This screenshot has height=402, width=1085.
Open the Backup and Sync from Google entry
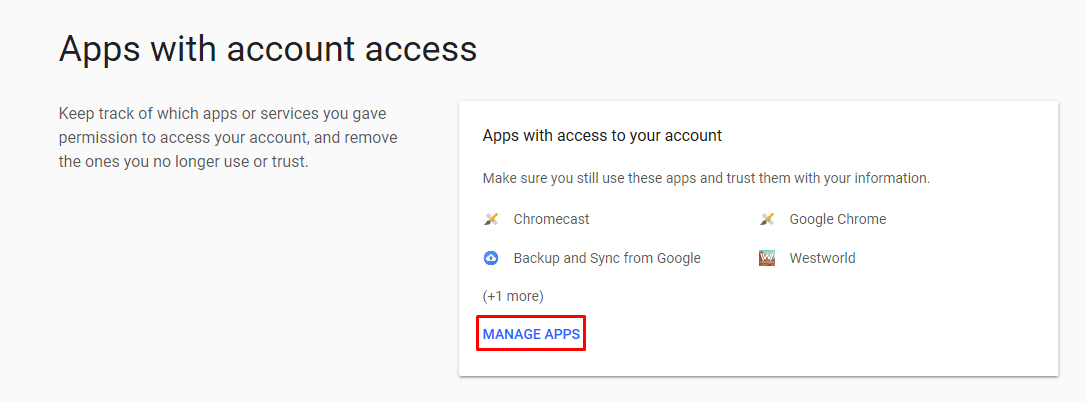click(606, 258)
